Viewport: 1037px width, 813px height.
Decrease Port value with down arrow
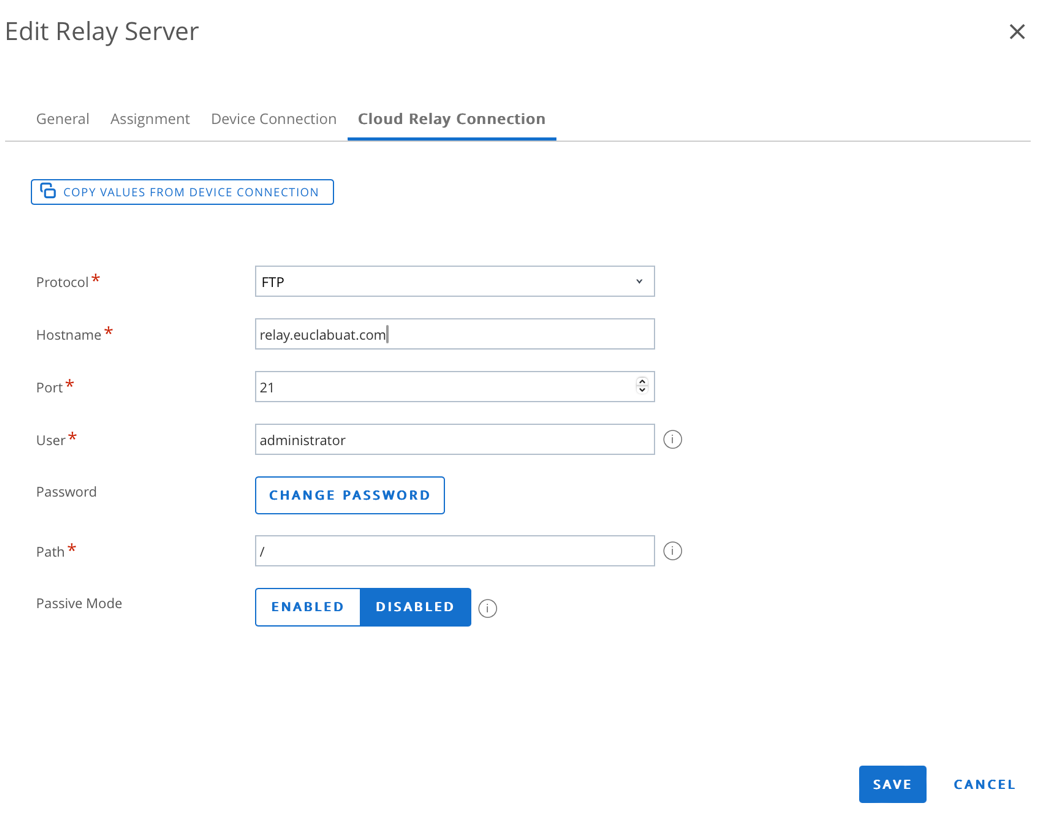[x=642, y=391]
